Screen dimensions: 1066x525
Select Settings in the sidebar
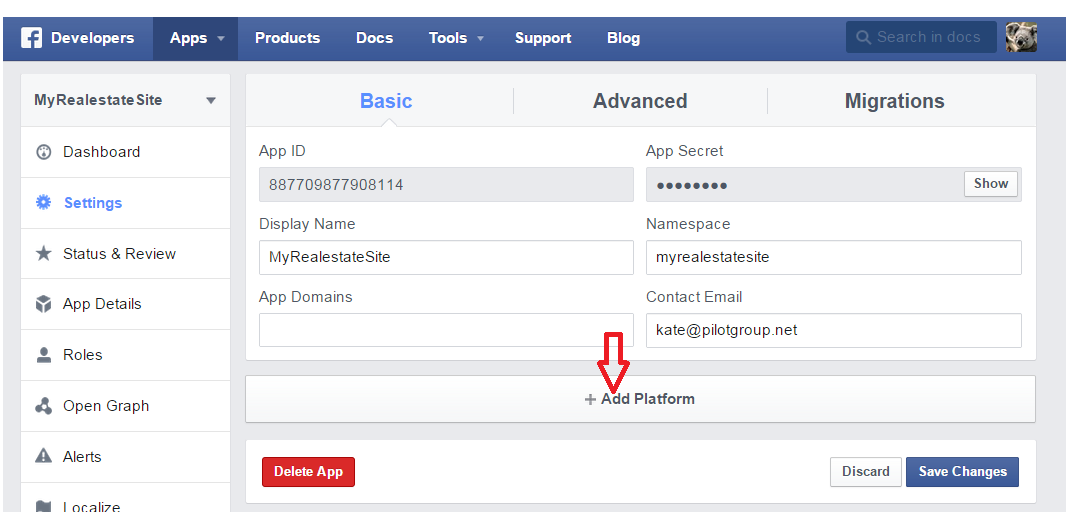(x=126, y=203)
